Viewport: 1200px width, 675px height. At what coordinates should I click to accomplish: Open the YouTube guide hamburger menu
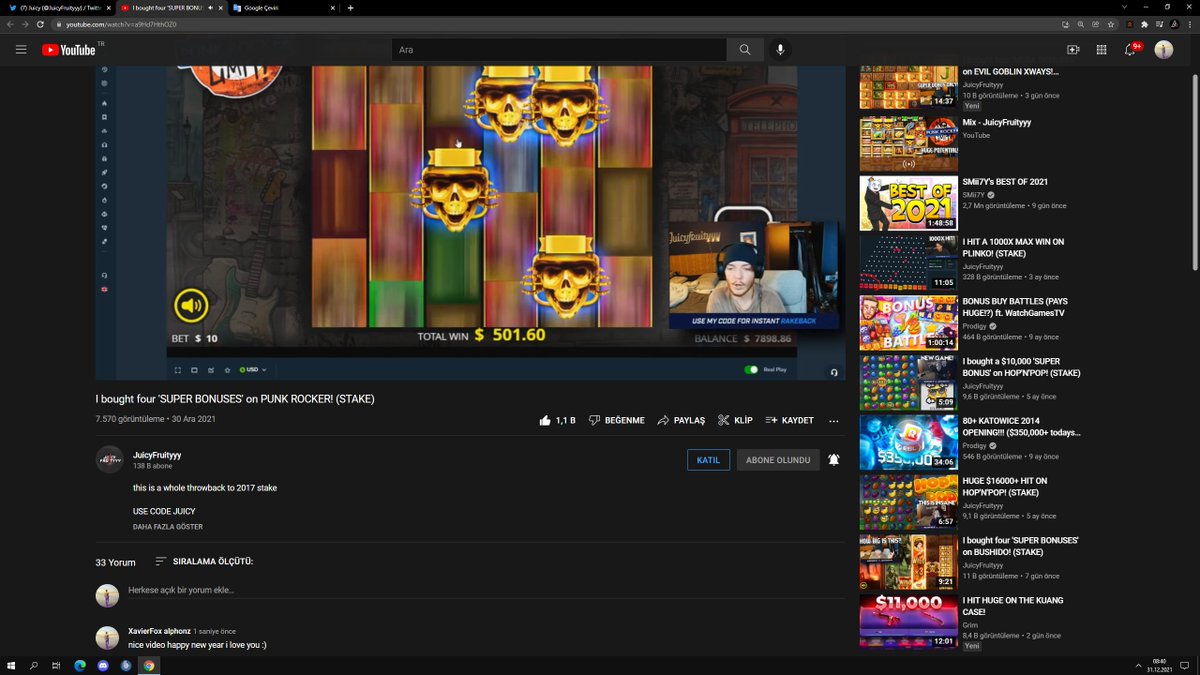(x=21, y=49)
